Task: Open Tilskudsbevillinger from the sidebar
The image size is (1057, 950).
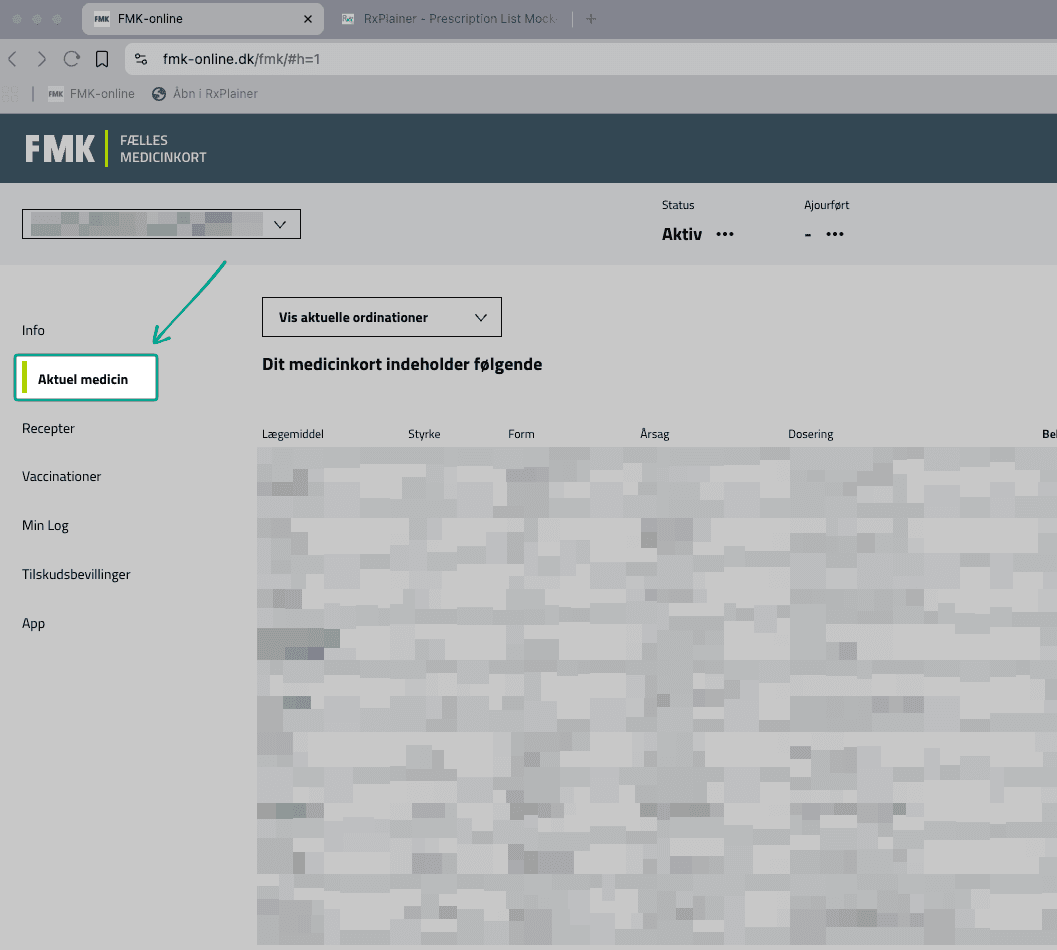Action: pos(76,574)
